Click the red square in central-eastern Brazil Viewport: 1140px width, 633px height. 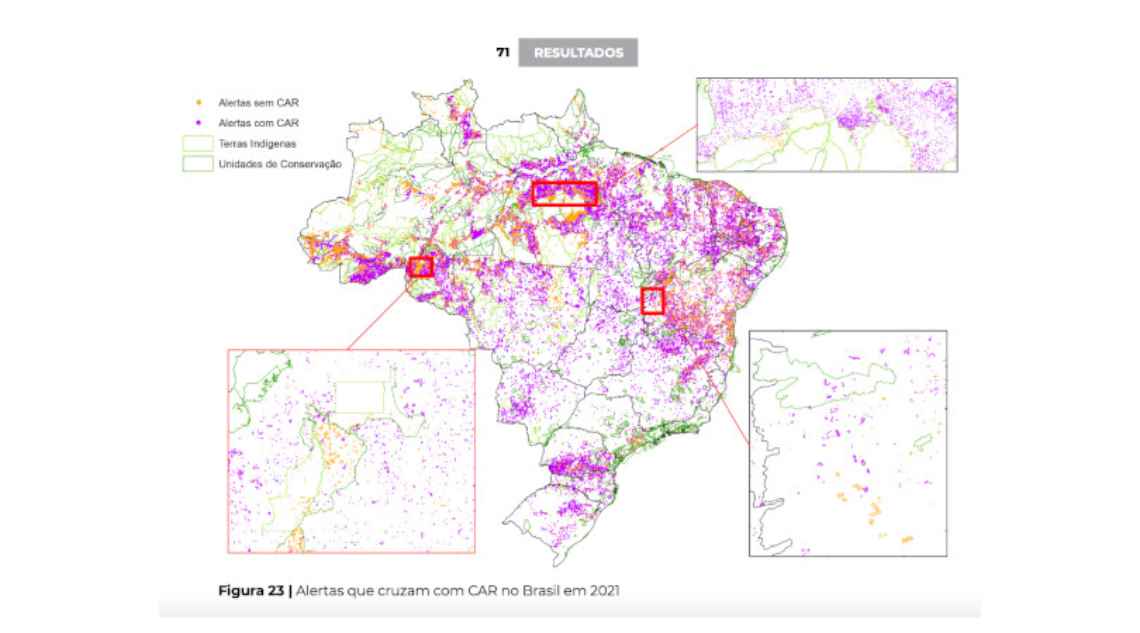pos(653,300)
